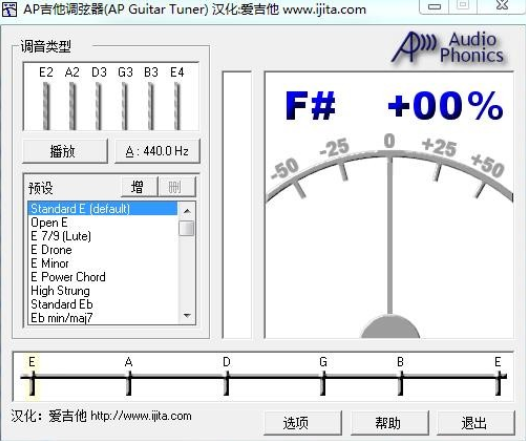Select the G3 string icon
526x441 pixels.
(x=124, y=106)
